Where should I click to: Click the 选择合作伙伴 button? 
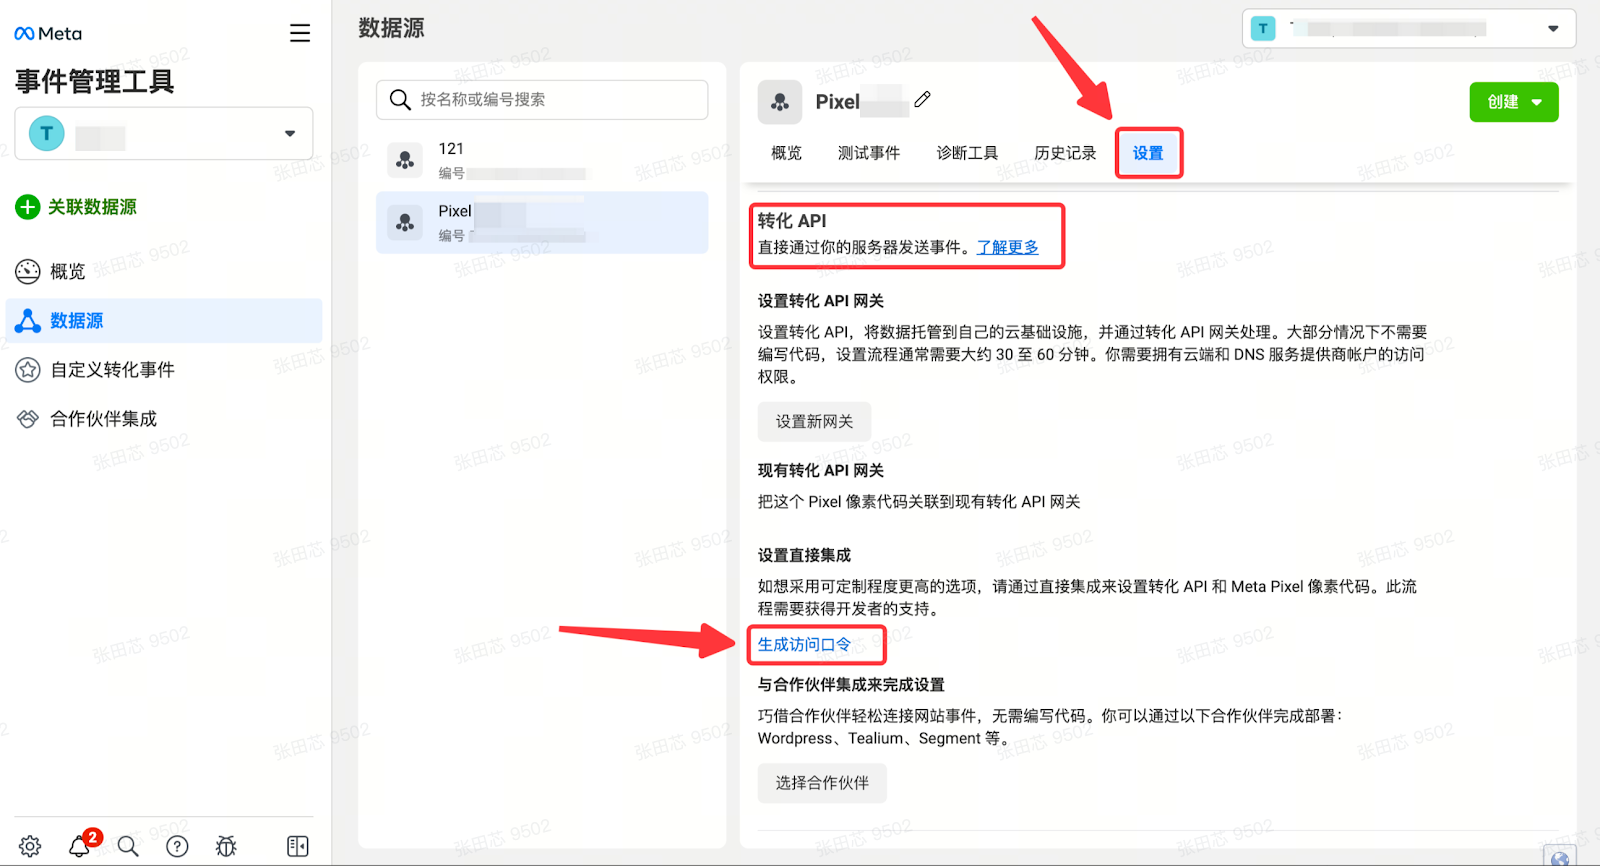tap(822, 783)
